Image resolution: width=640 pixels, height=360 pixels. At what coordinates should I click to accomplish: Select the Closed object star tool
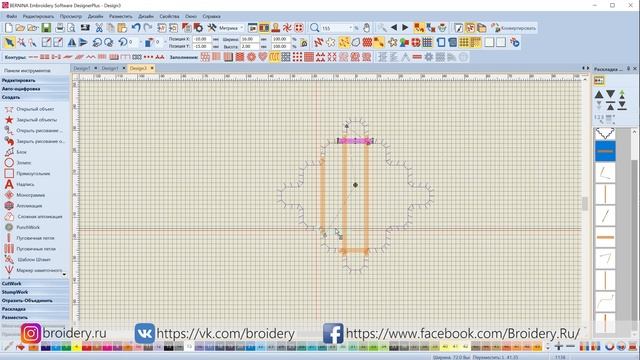click(9, 120)
